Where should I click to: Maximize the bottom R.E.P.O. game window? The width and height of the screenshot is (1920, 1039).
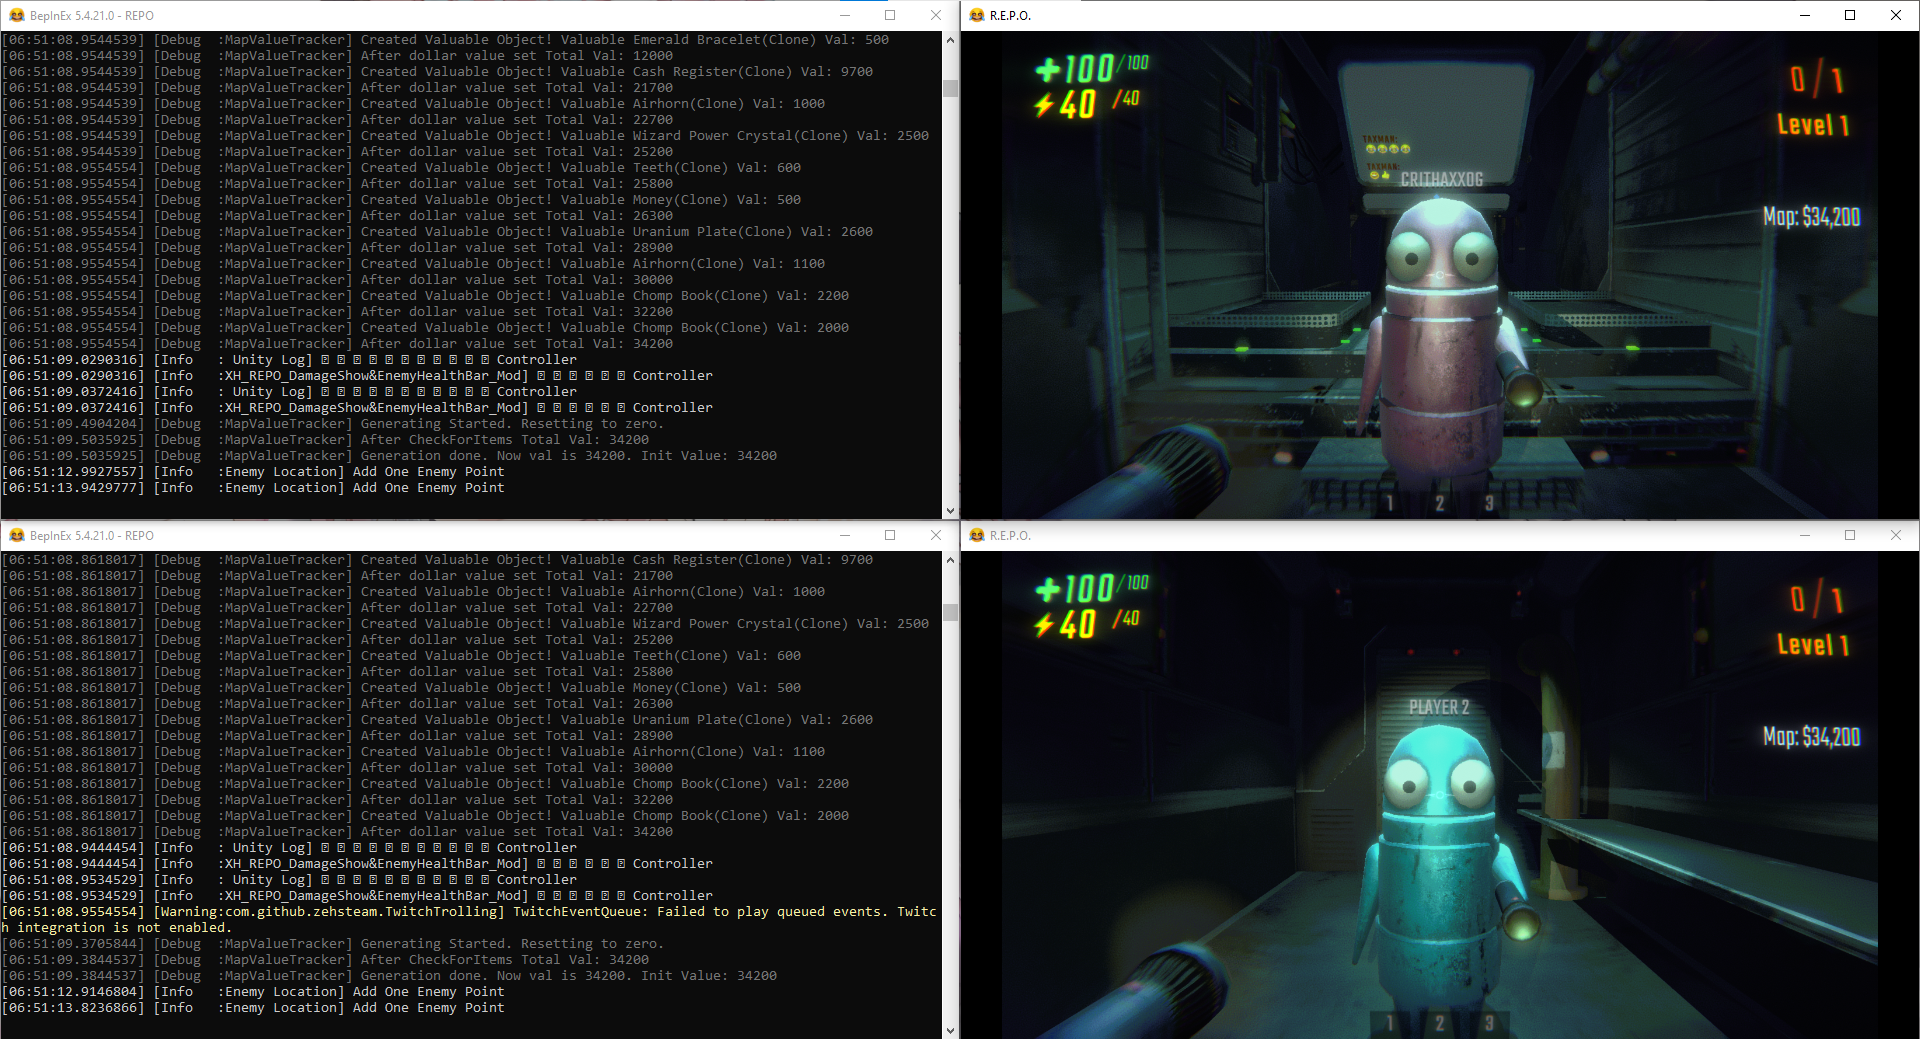[x=1850, y=535]
